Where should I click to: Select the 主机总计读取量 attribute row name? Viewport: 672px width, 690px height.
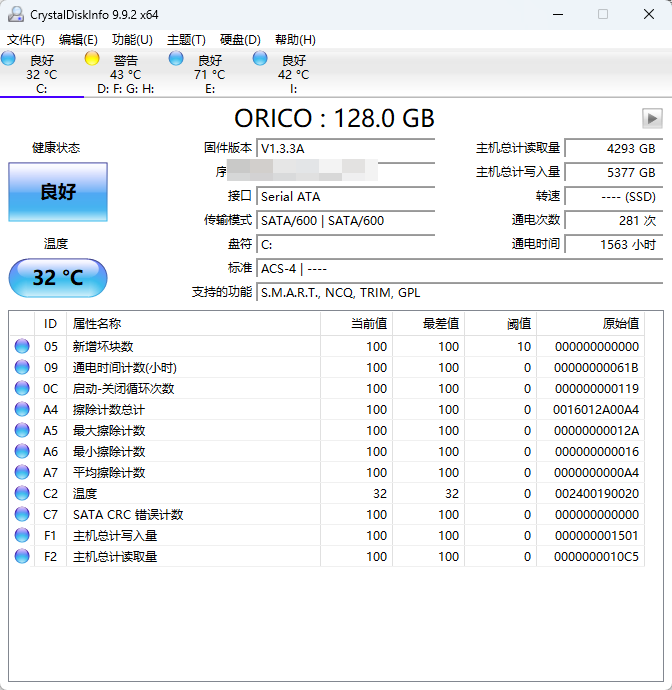pos(115,557)
